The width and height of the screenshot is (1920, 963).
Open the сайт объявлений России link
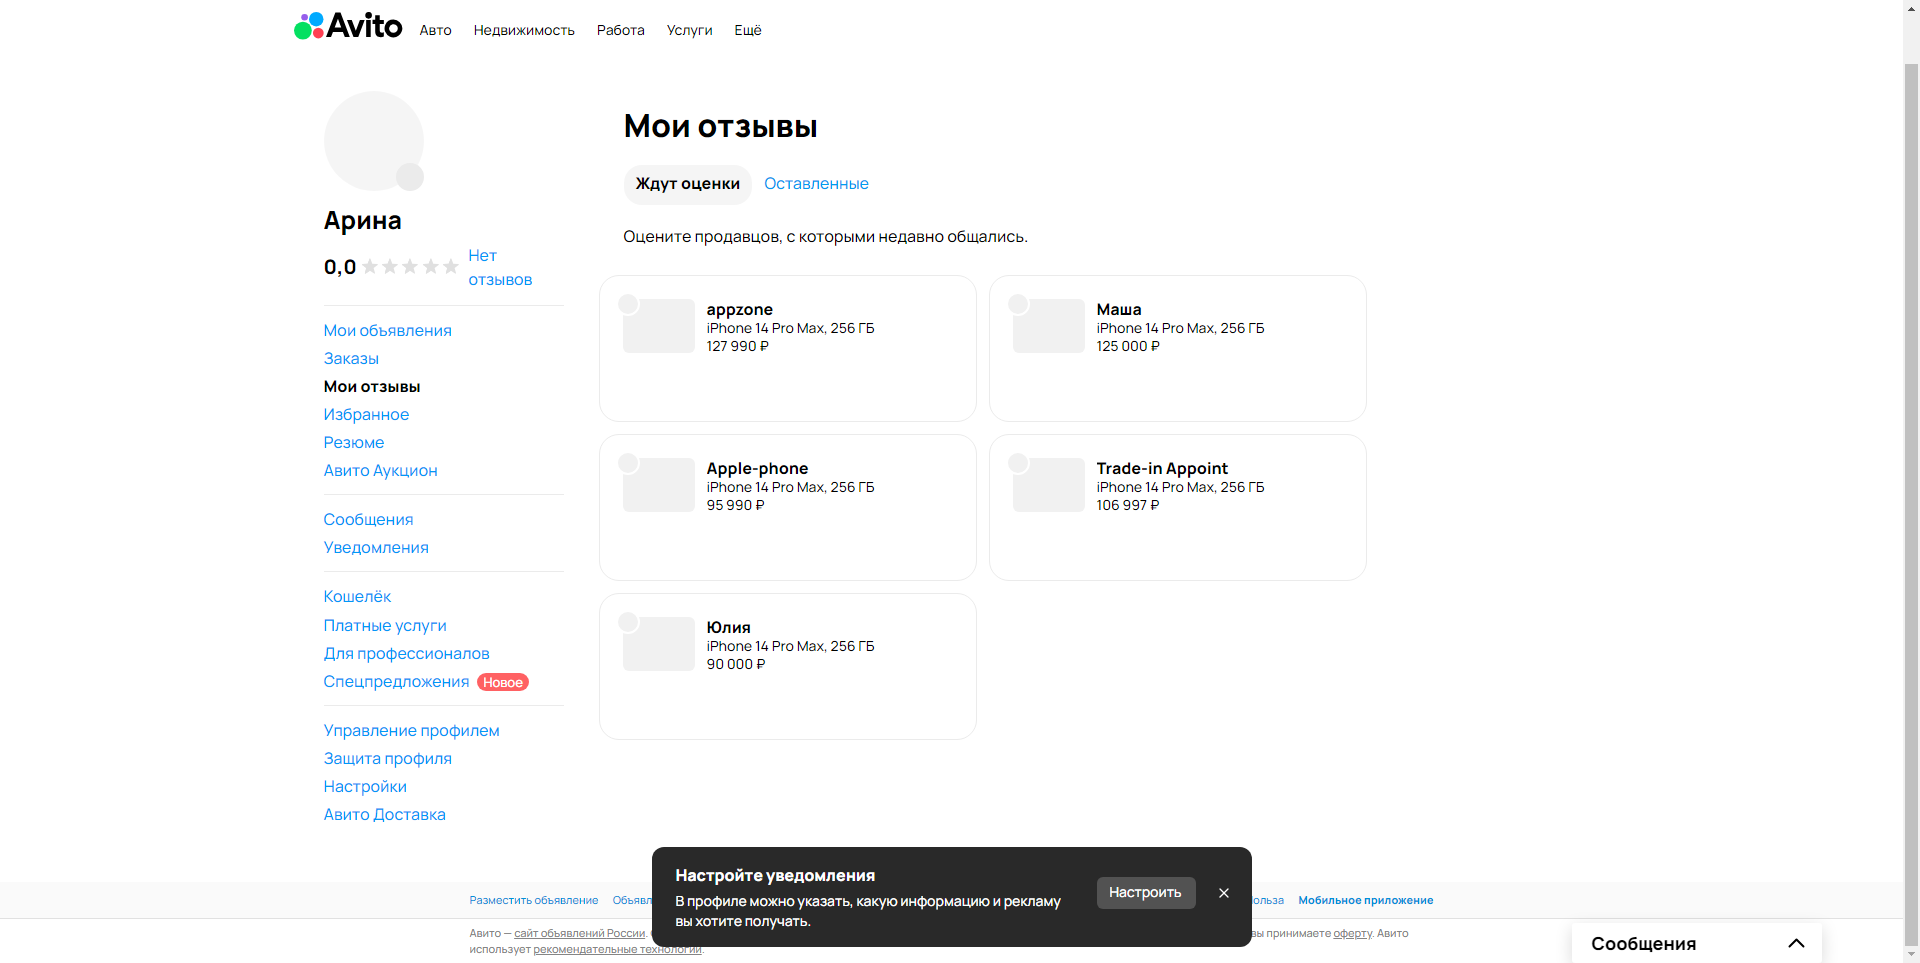(580, 934)
